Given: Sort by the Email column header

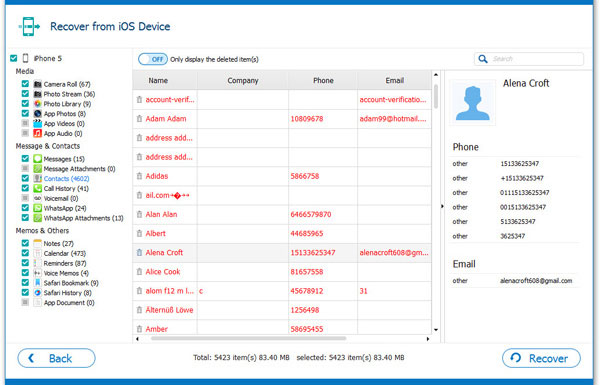Looking at the screenshot, I should click(395, 80).
